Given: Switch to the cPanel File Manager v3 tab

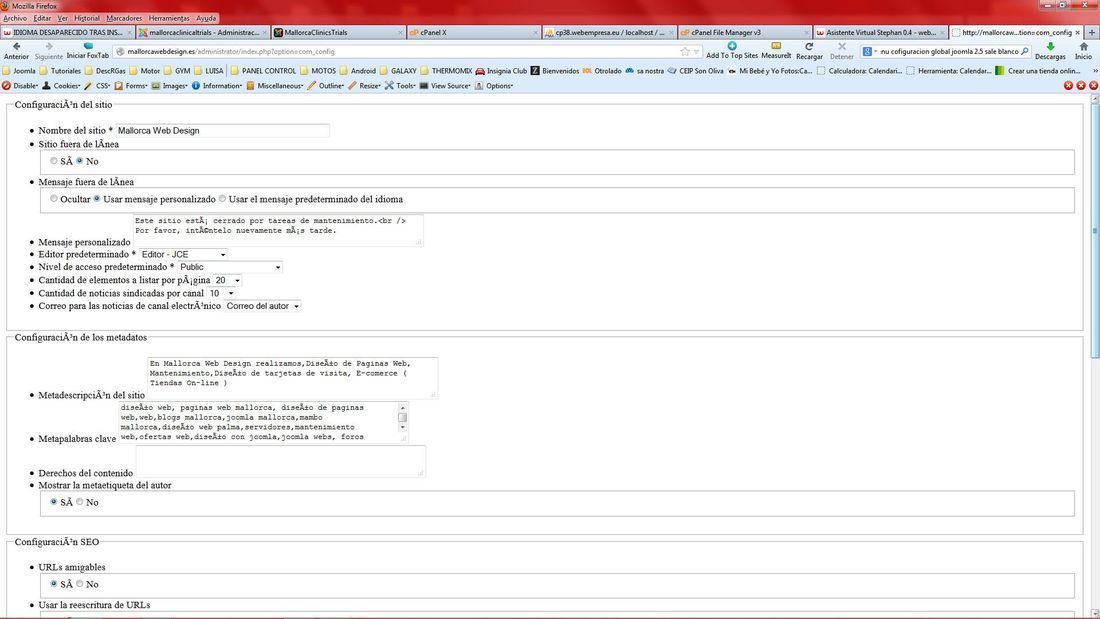Looking at the screenshot, I should tap(745, 32).
